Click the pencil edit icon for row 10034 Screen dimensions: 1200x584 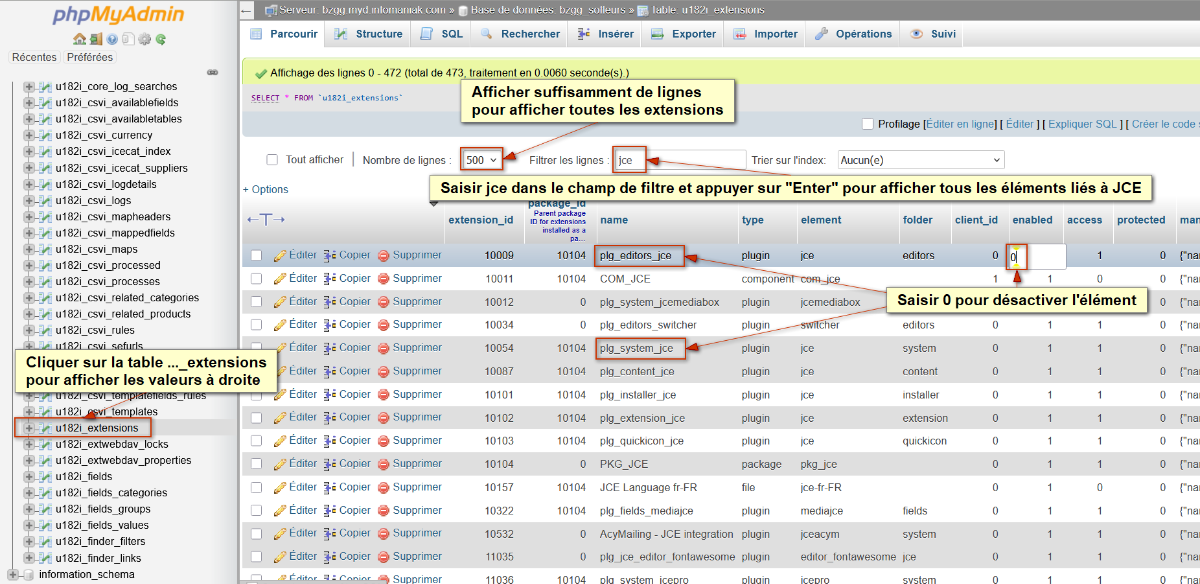click(x=280, y=325)
